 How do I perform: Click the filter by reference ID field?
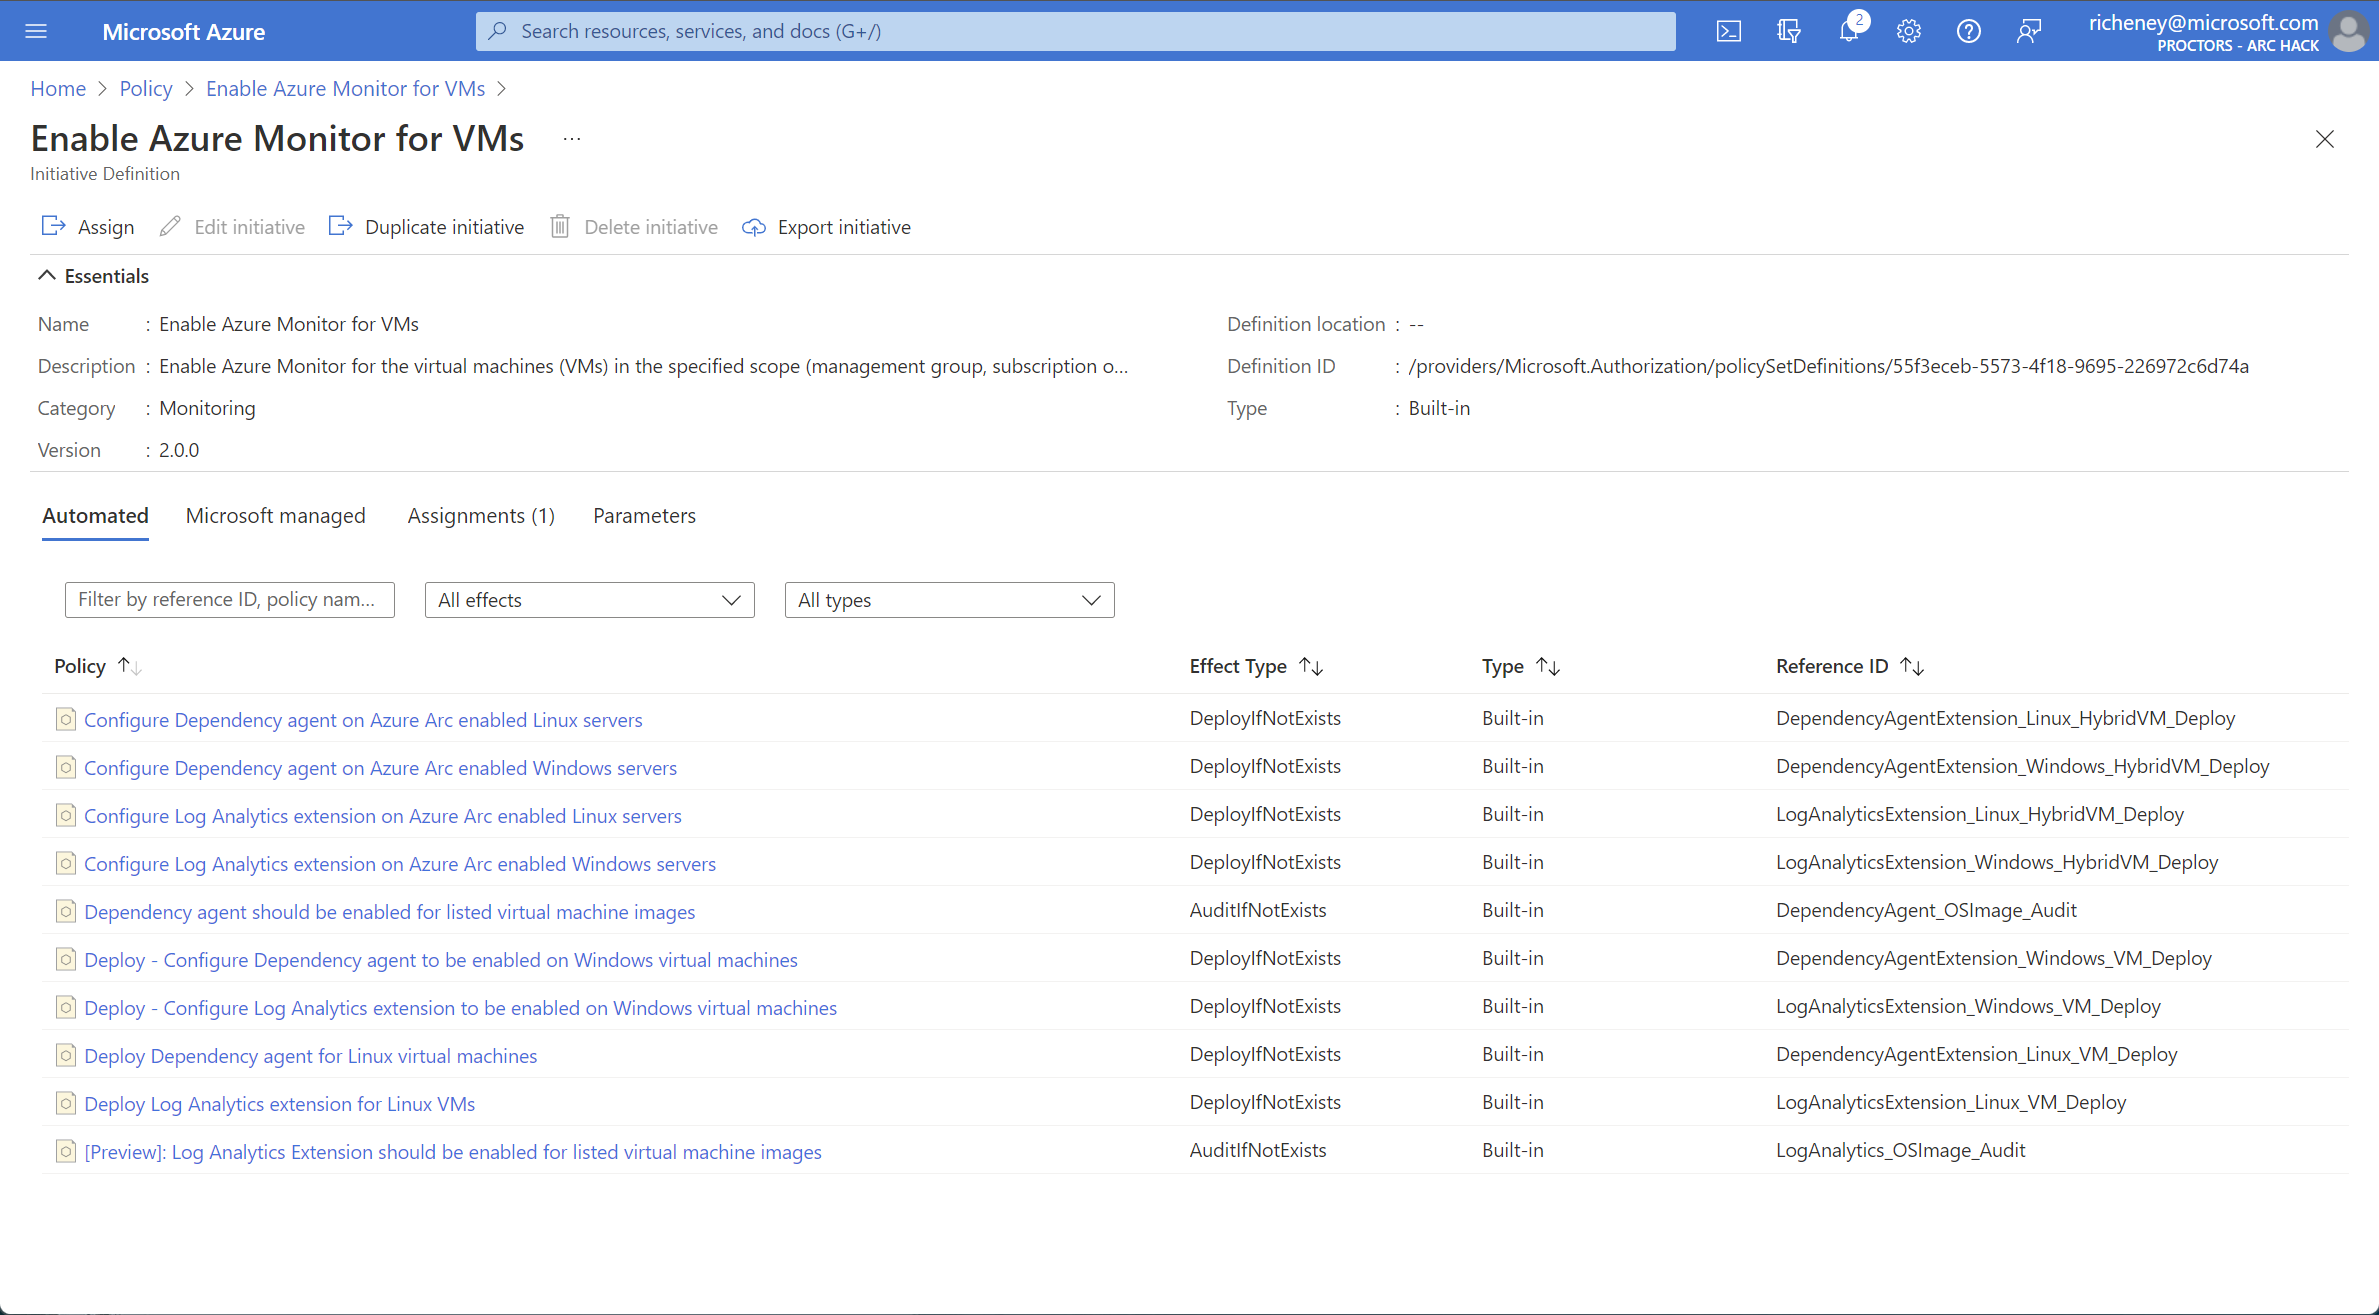[229, 599]
